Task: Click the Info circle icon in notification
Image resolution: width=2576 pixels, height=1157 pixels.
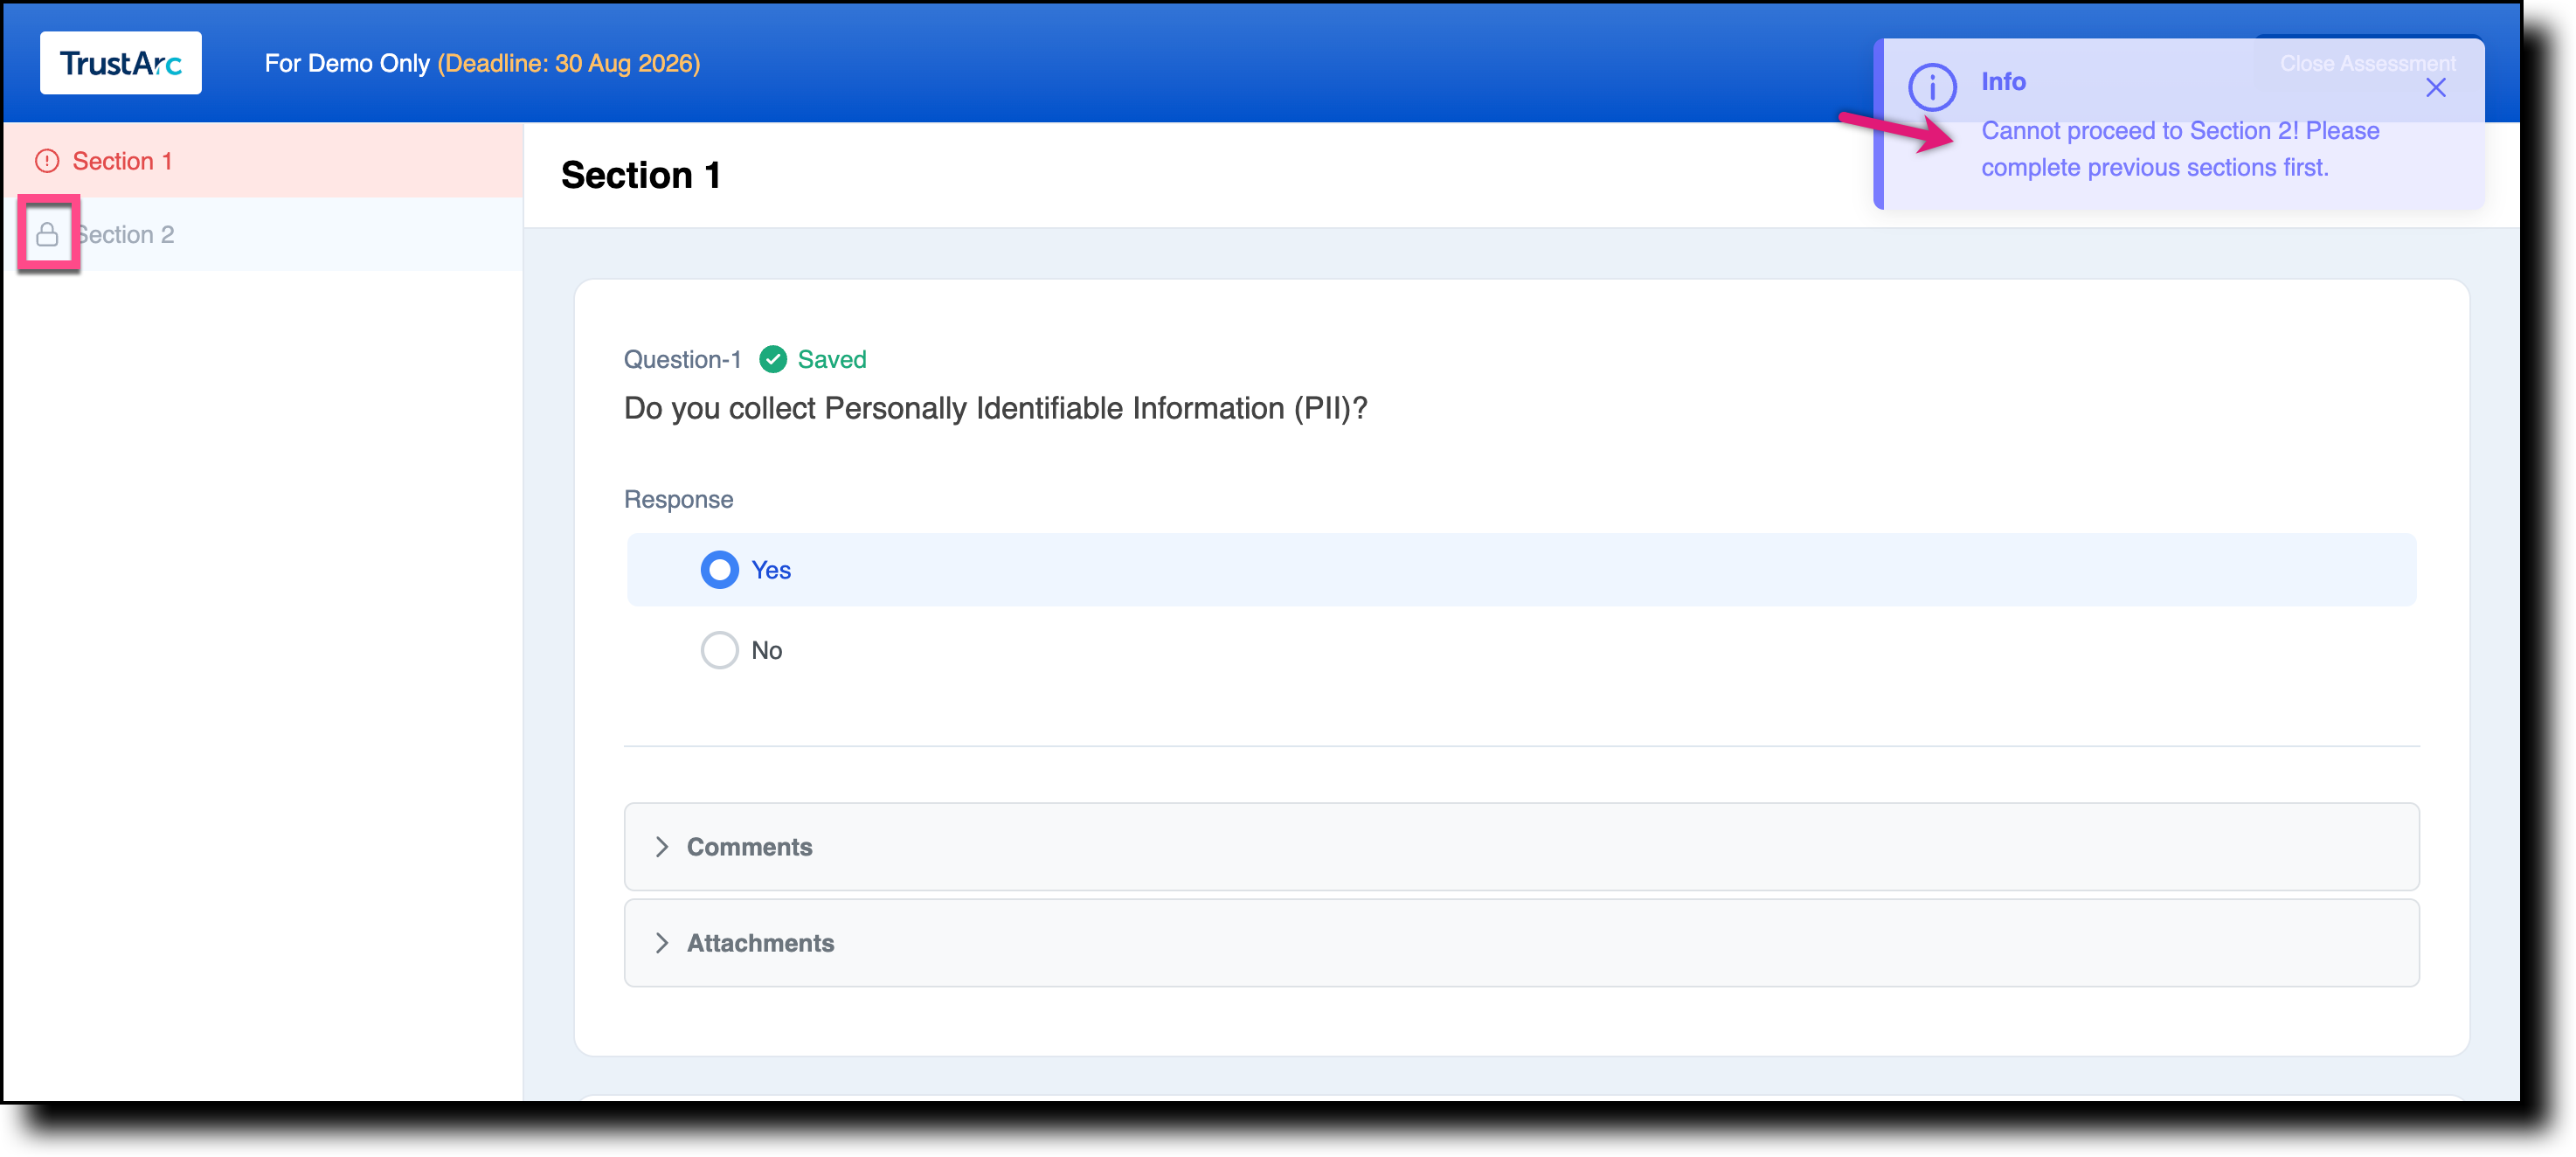Action: point(1931,87)
